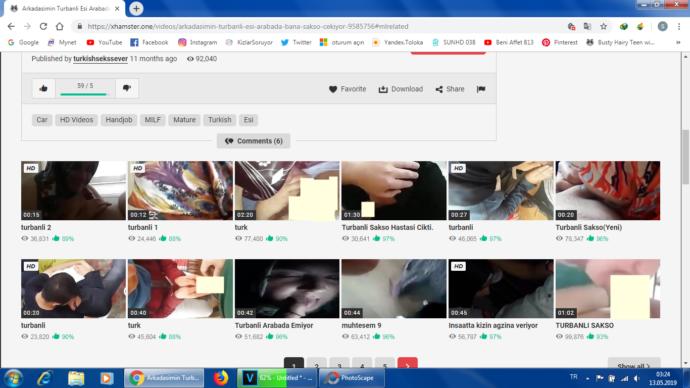The width and height of the screenshot is (690, 388).
Task: Bookmark this page with the star icon
Action: click(x=603, y=26)
